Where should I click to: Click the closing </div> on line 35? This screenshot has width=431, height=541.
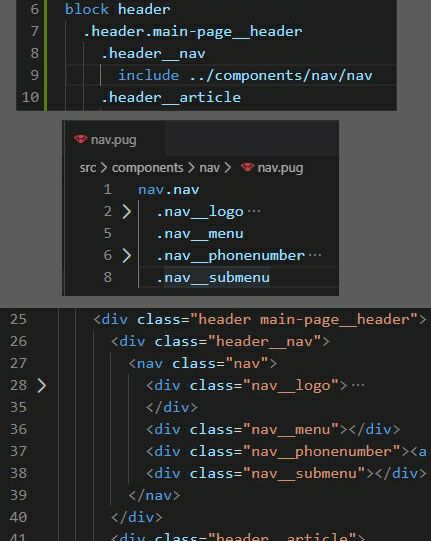(x=172, y=407)
